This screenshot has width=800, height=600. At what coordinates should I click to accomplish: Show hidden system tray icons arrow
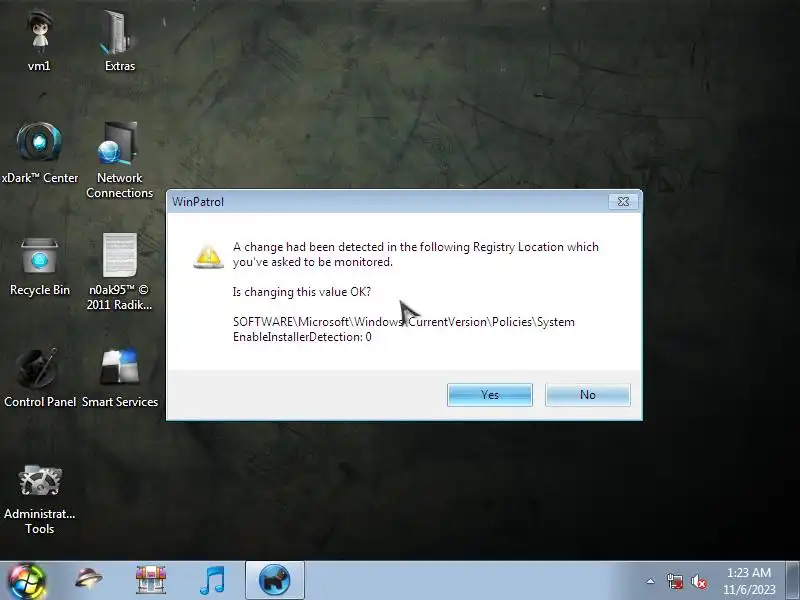651,581
